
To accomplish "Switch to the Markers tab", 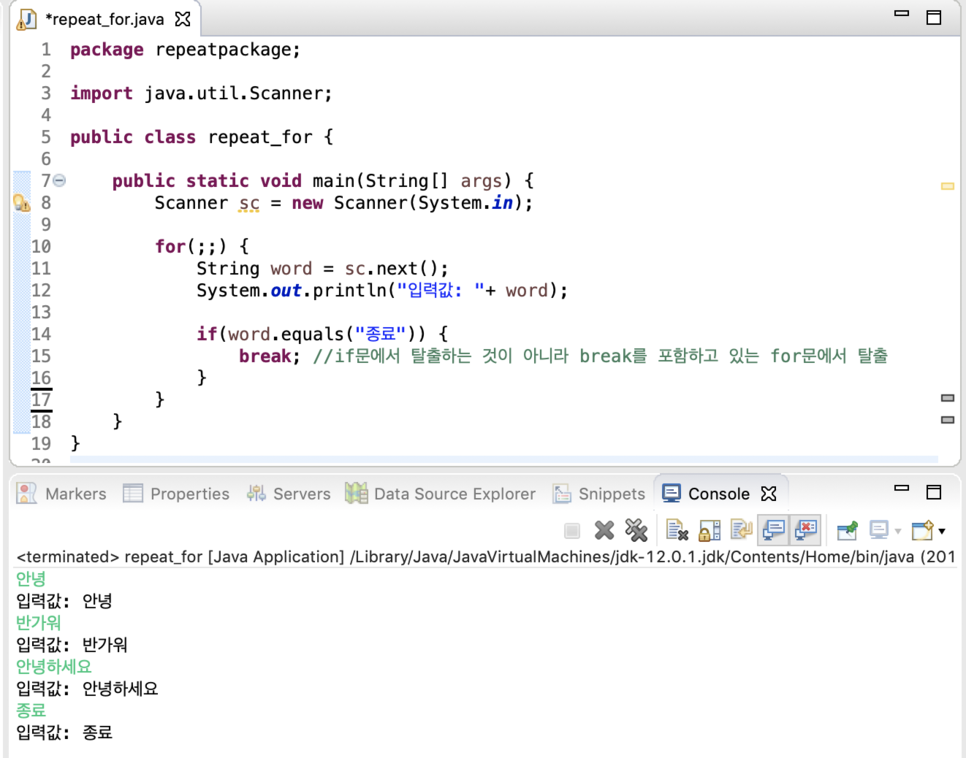I will coord(61,494).
